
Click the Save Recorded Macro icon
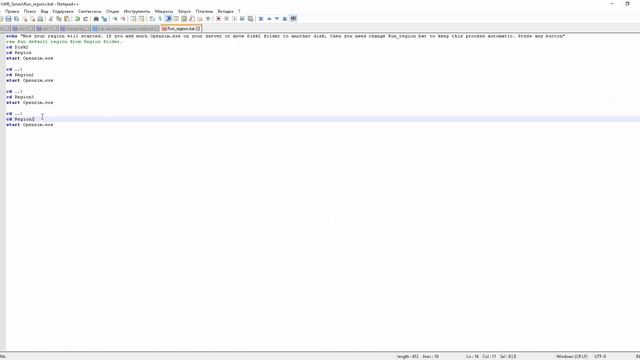251,19
